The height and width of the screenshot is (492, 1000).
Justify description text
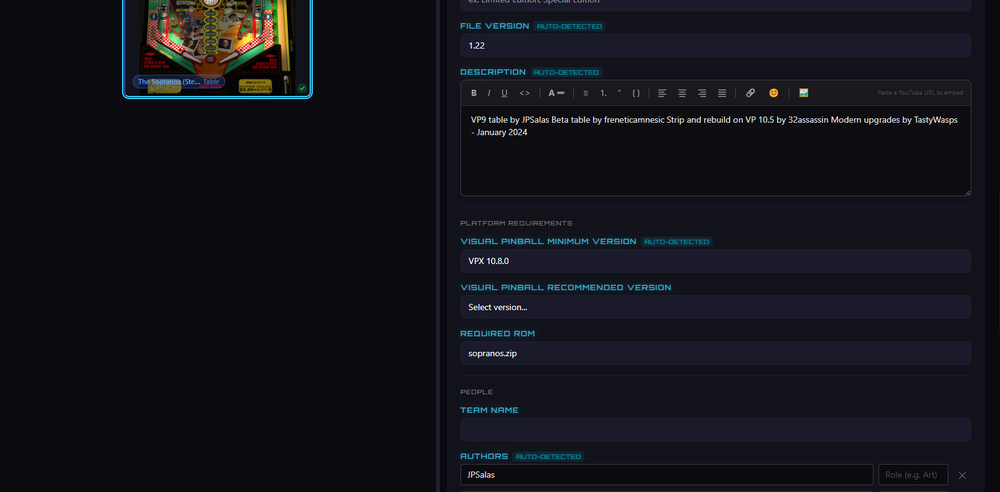click(x=722, y=93)
